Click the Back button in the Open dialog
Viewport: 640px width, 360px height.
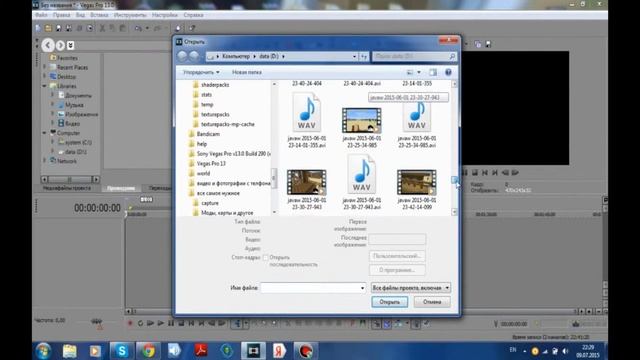click(182, 56)
